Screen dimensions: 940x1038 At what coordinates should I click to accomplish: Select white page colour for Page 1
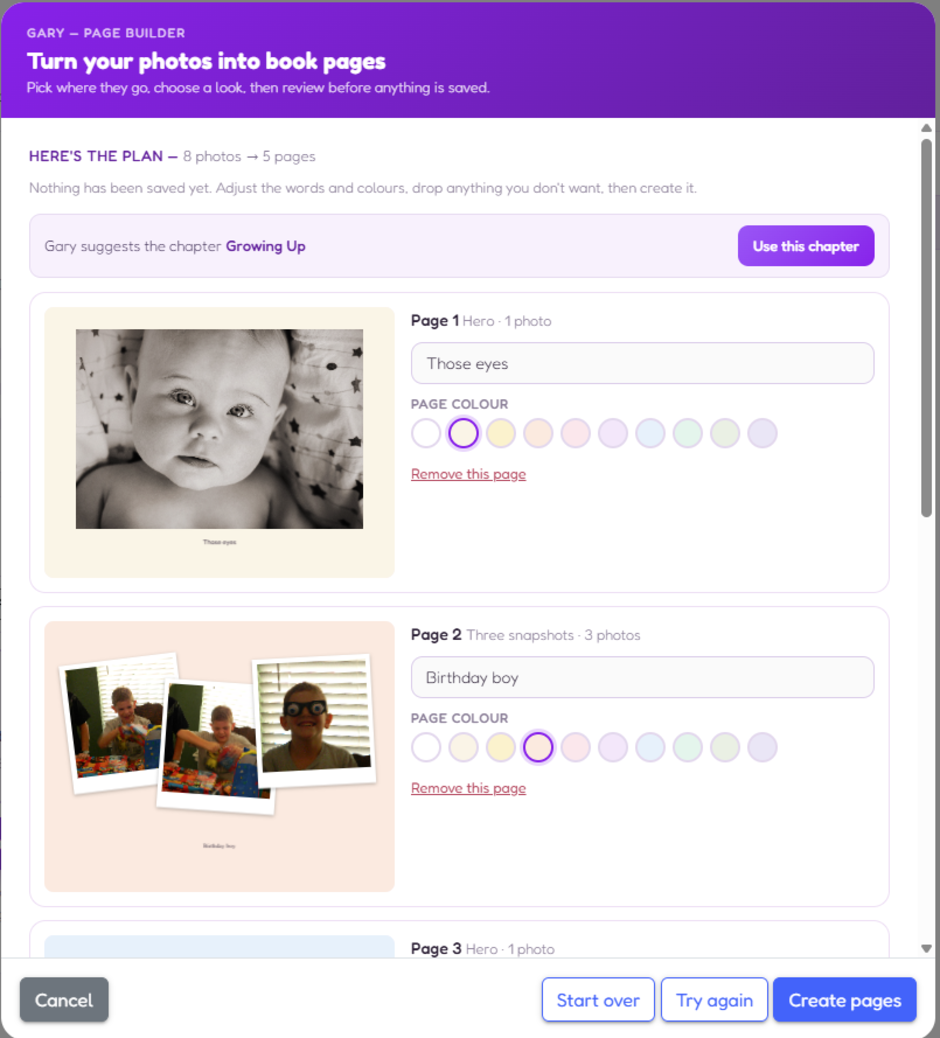426,434
